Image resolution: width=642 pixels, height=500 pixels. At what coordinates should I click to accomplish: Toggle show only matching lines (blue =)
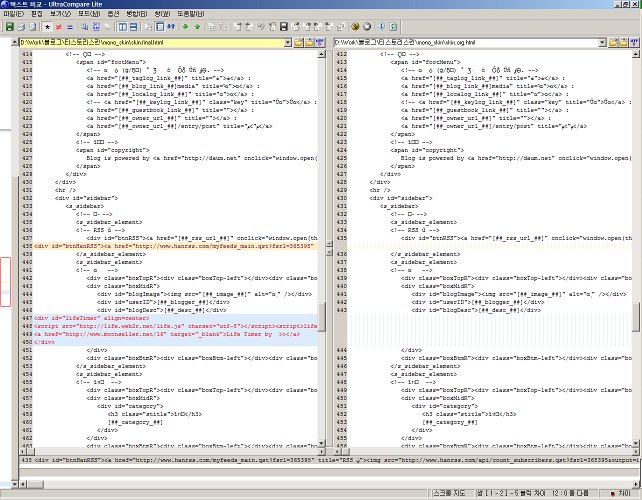[x=70, y=27]
